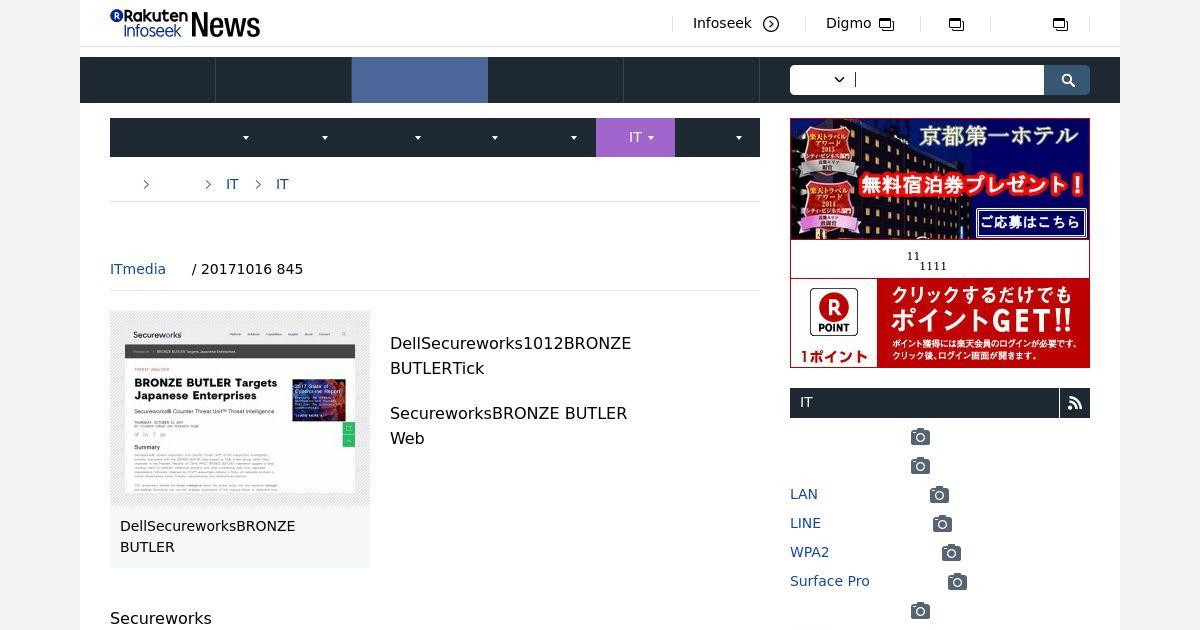
Task: Expand the purple IT sub-navigation dropdown
Action: coord(635,138)
